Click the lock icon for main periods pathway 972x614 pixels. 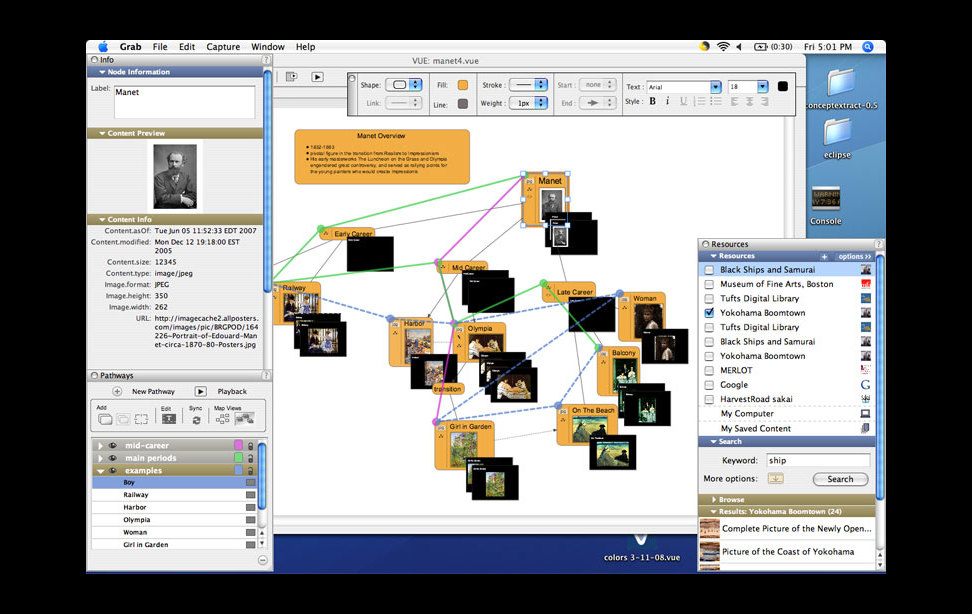pyautogui.click(x=250, y=458)
